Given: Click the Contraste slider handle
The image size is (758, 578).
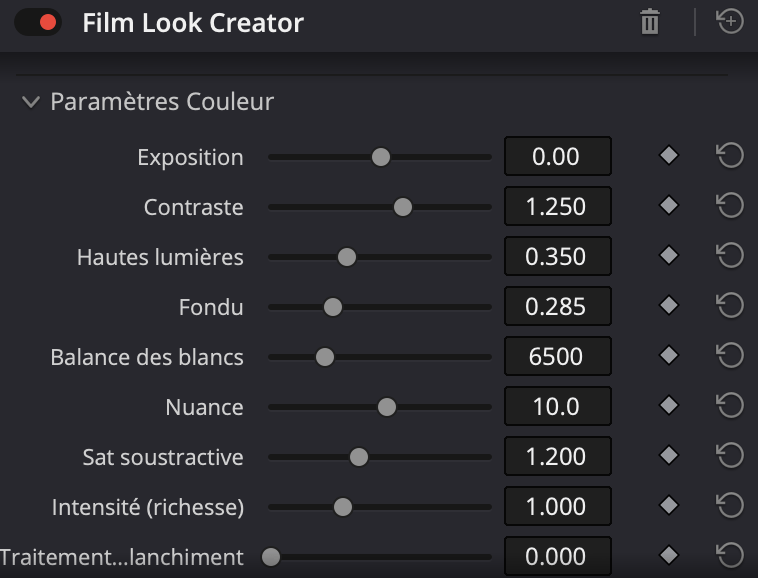Looking at the screenshot, I should tap(403, 207).
